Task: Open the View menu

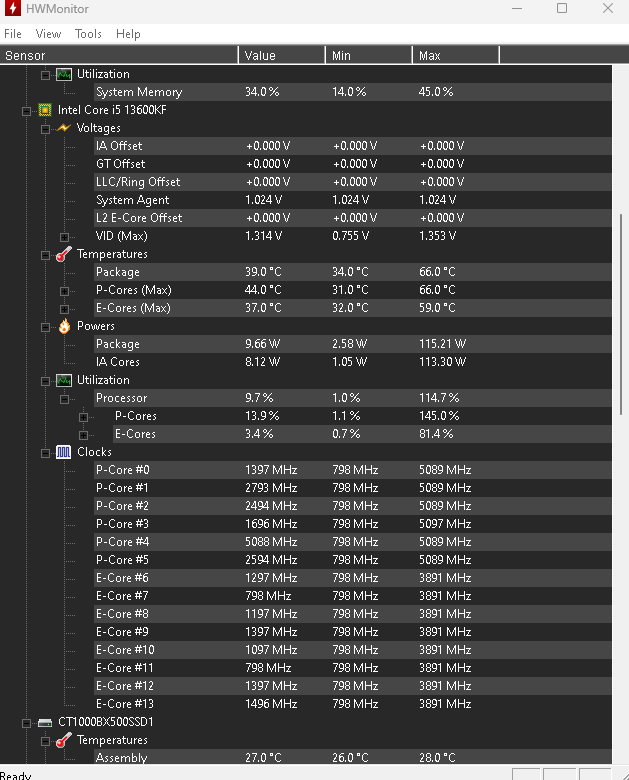Action: pyautogui.click(x=48, y=34)
